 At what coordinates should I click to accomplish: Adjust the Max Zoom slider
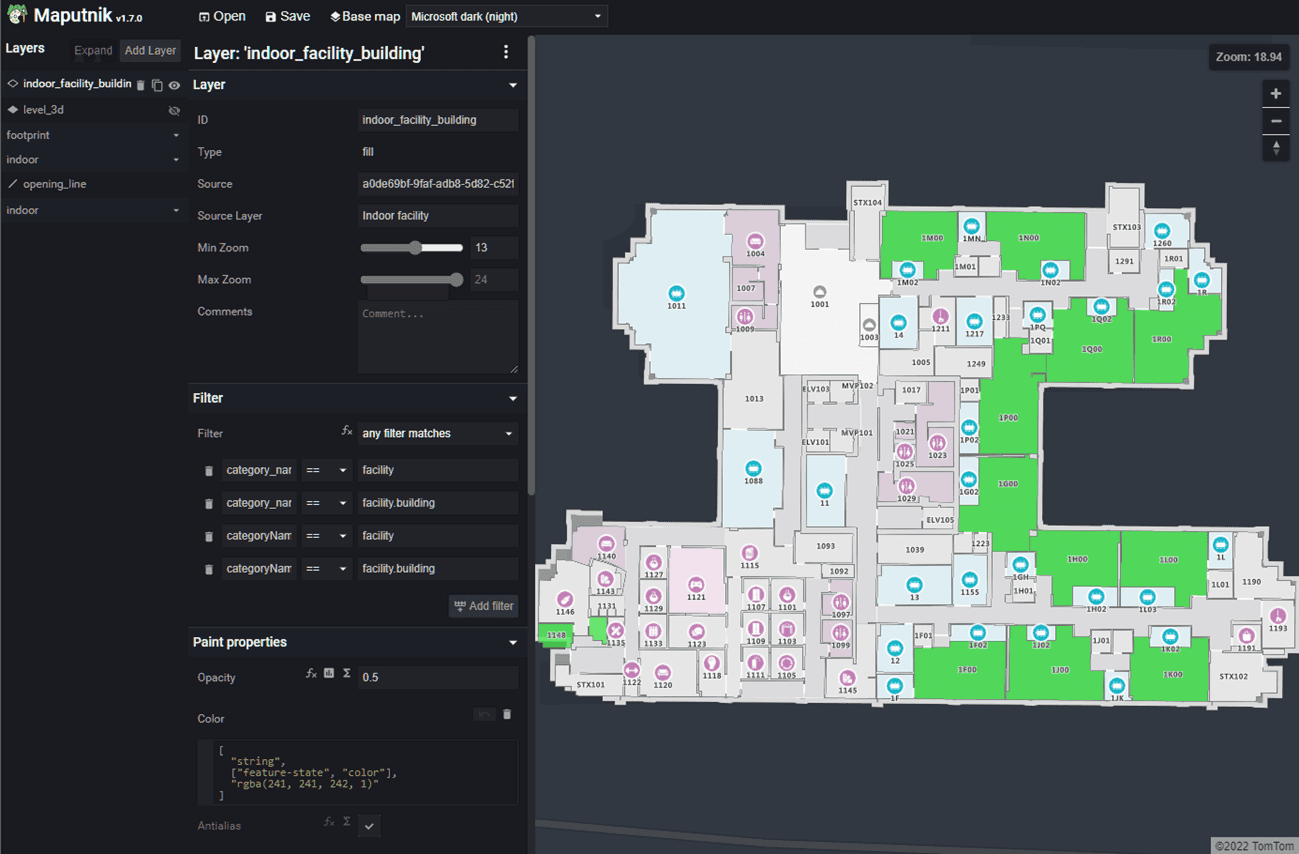click(x=411, y=280)
